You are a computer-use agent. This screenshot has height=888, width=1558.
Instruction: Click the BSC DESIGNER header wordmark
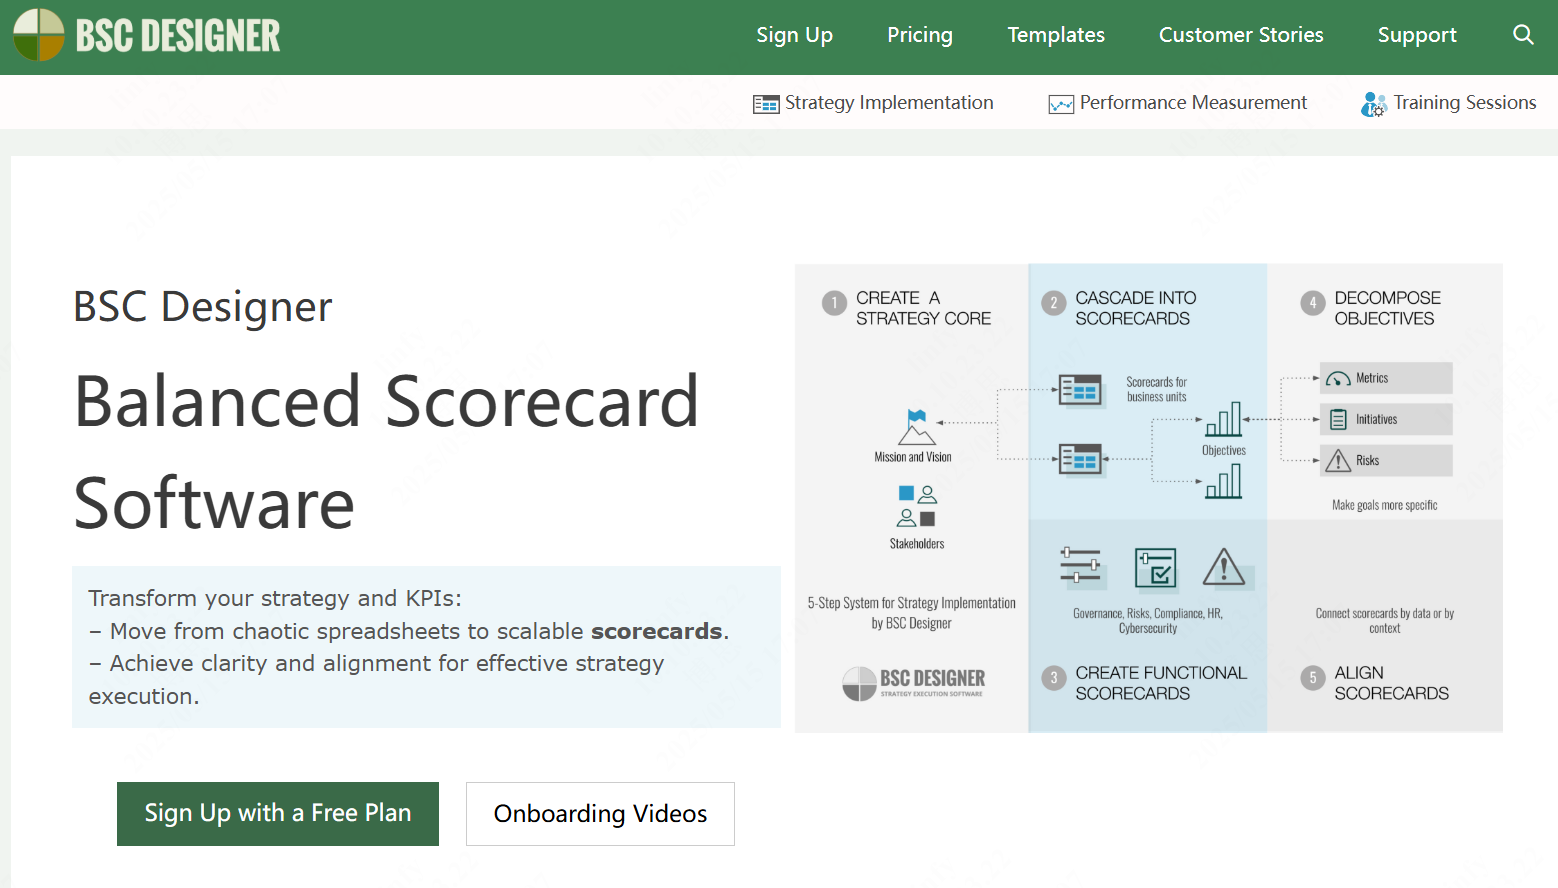coord(178,36)
